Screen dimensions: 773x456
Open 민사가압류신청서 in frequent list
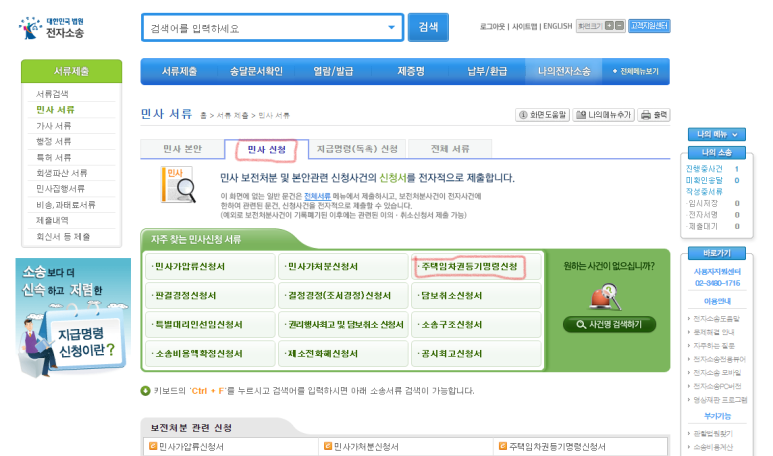coord(210,267)
